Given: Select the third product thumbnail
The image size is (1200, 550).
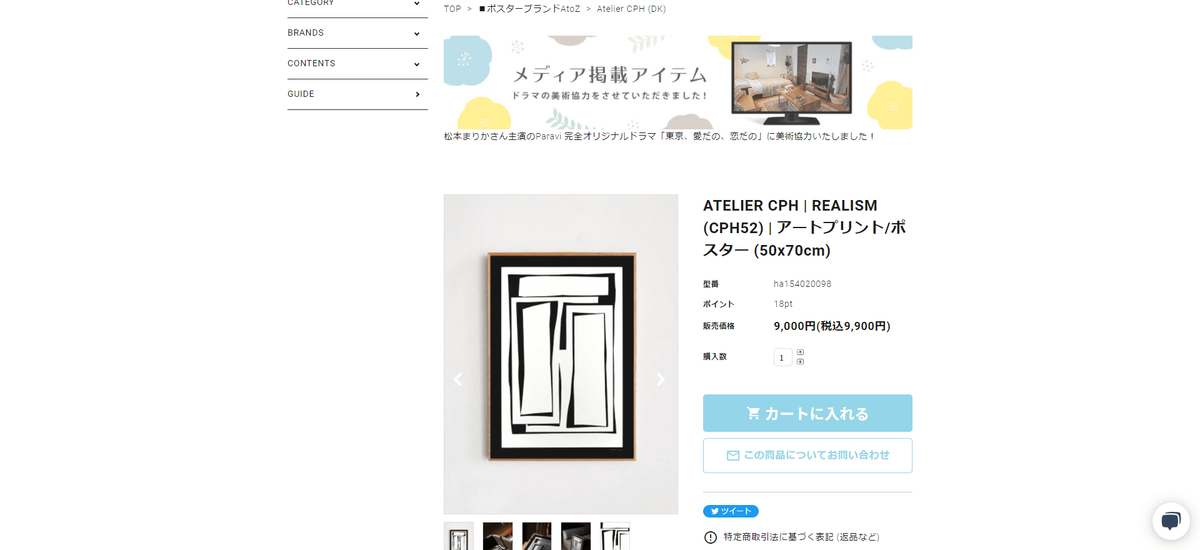Looking at the screenshot, I should point(537,537).
